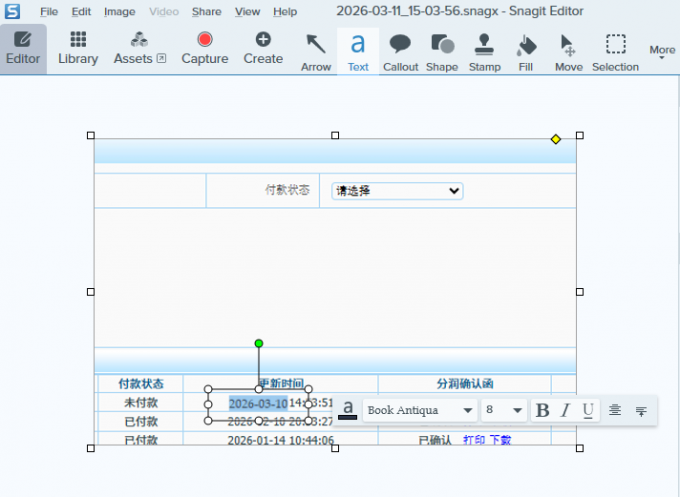This screenshot has width=680, height=497.
Task: Select the Stamp tool
Action: point(484,52)
